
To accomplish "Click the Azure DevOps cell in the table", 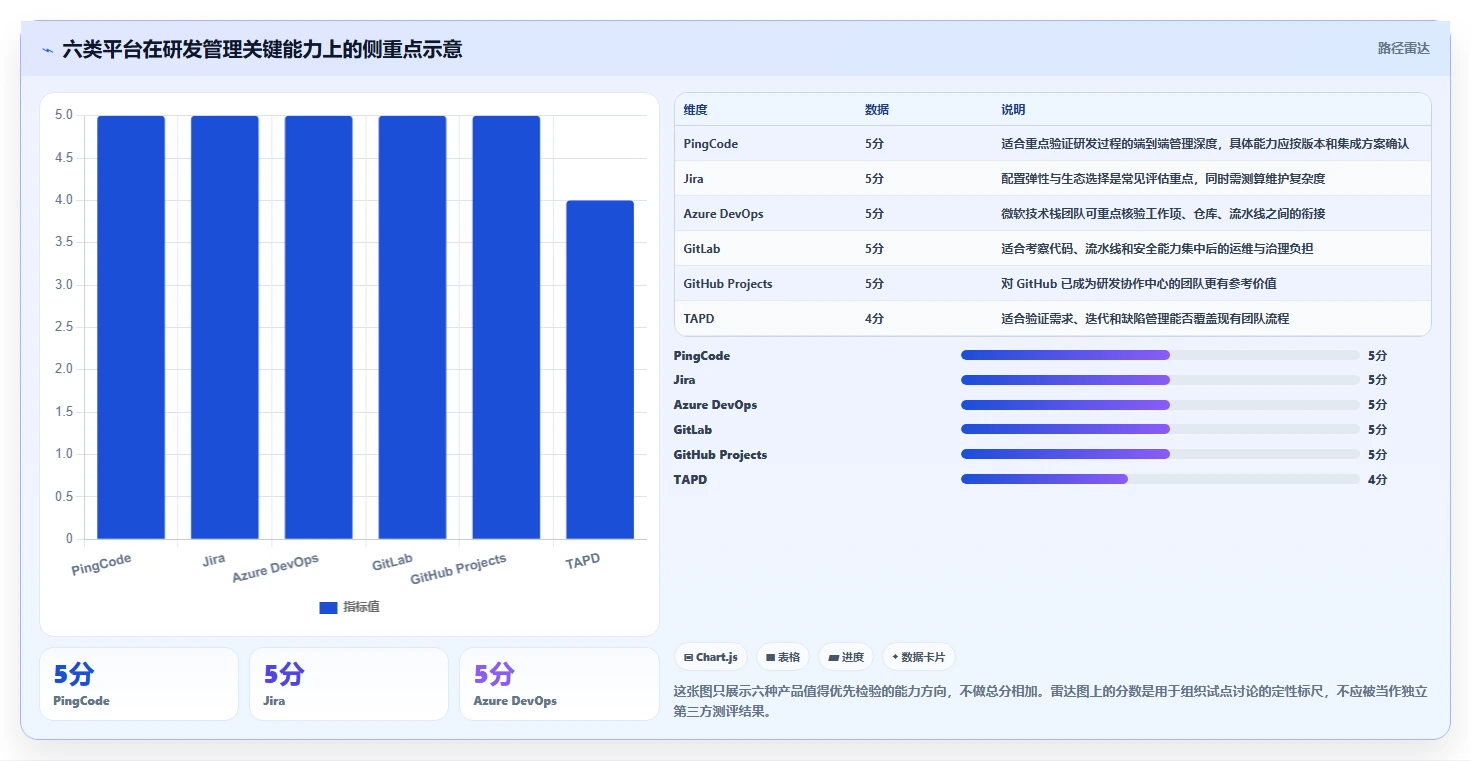I will pos(724,214).
